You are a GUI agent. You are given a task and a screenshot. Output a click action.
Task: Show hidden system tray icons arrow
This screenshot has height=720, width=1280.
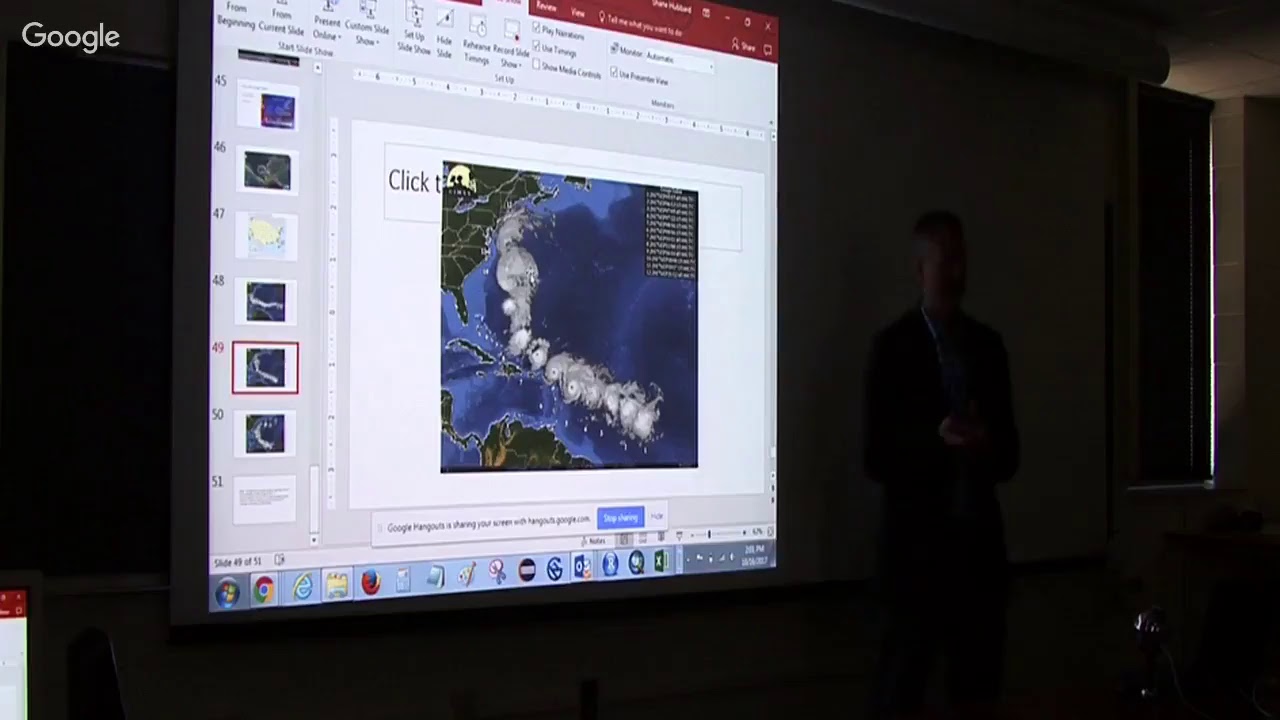tap(687, 559)
